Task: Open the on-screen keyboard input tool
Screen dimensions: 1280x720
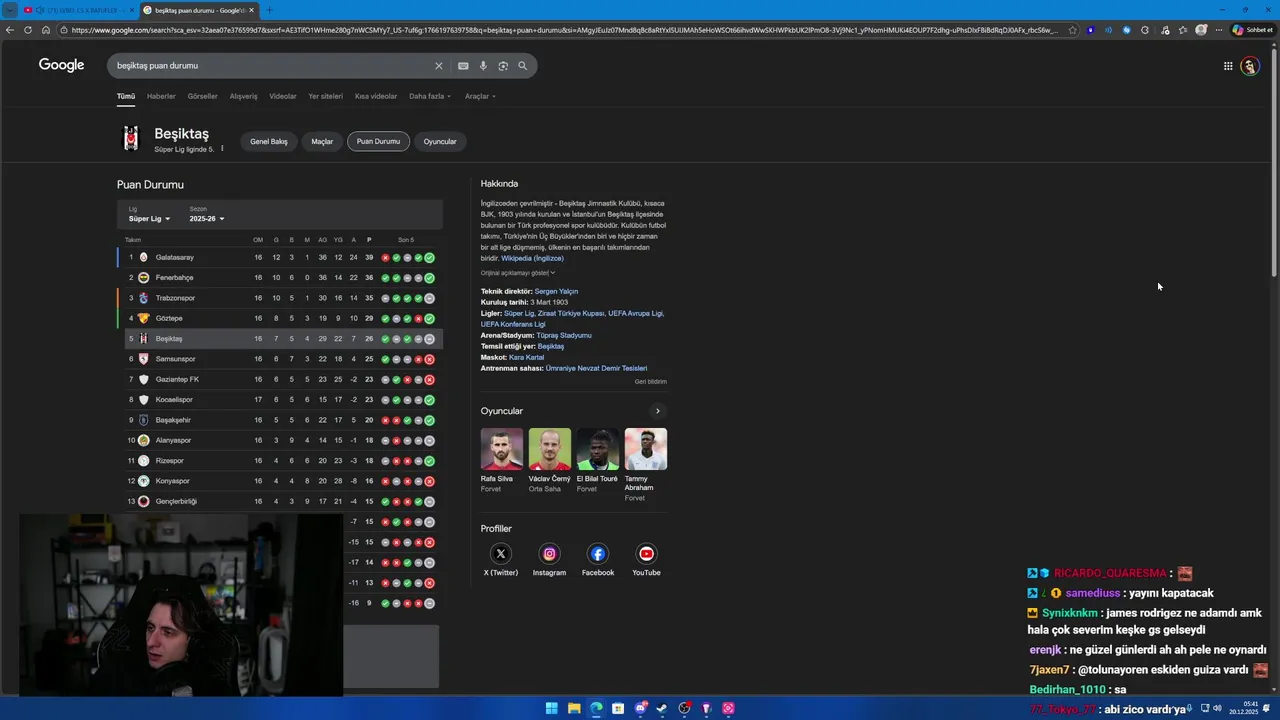Action: click(463, 66)
